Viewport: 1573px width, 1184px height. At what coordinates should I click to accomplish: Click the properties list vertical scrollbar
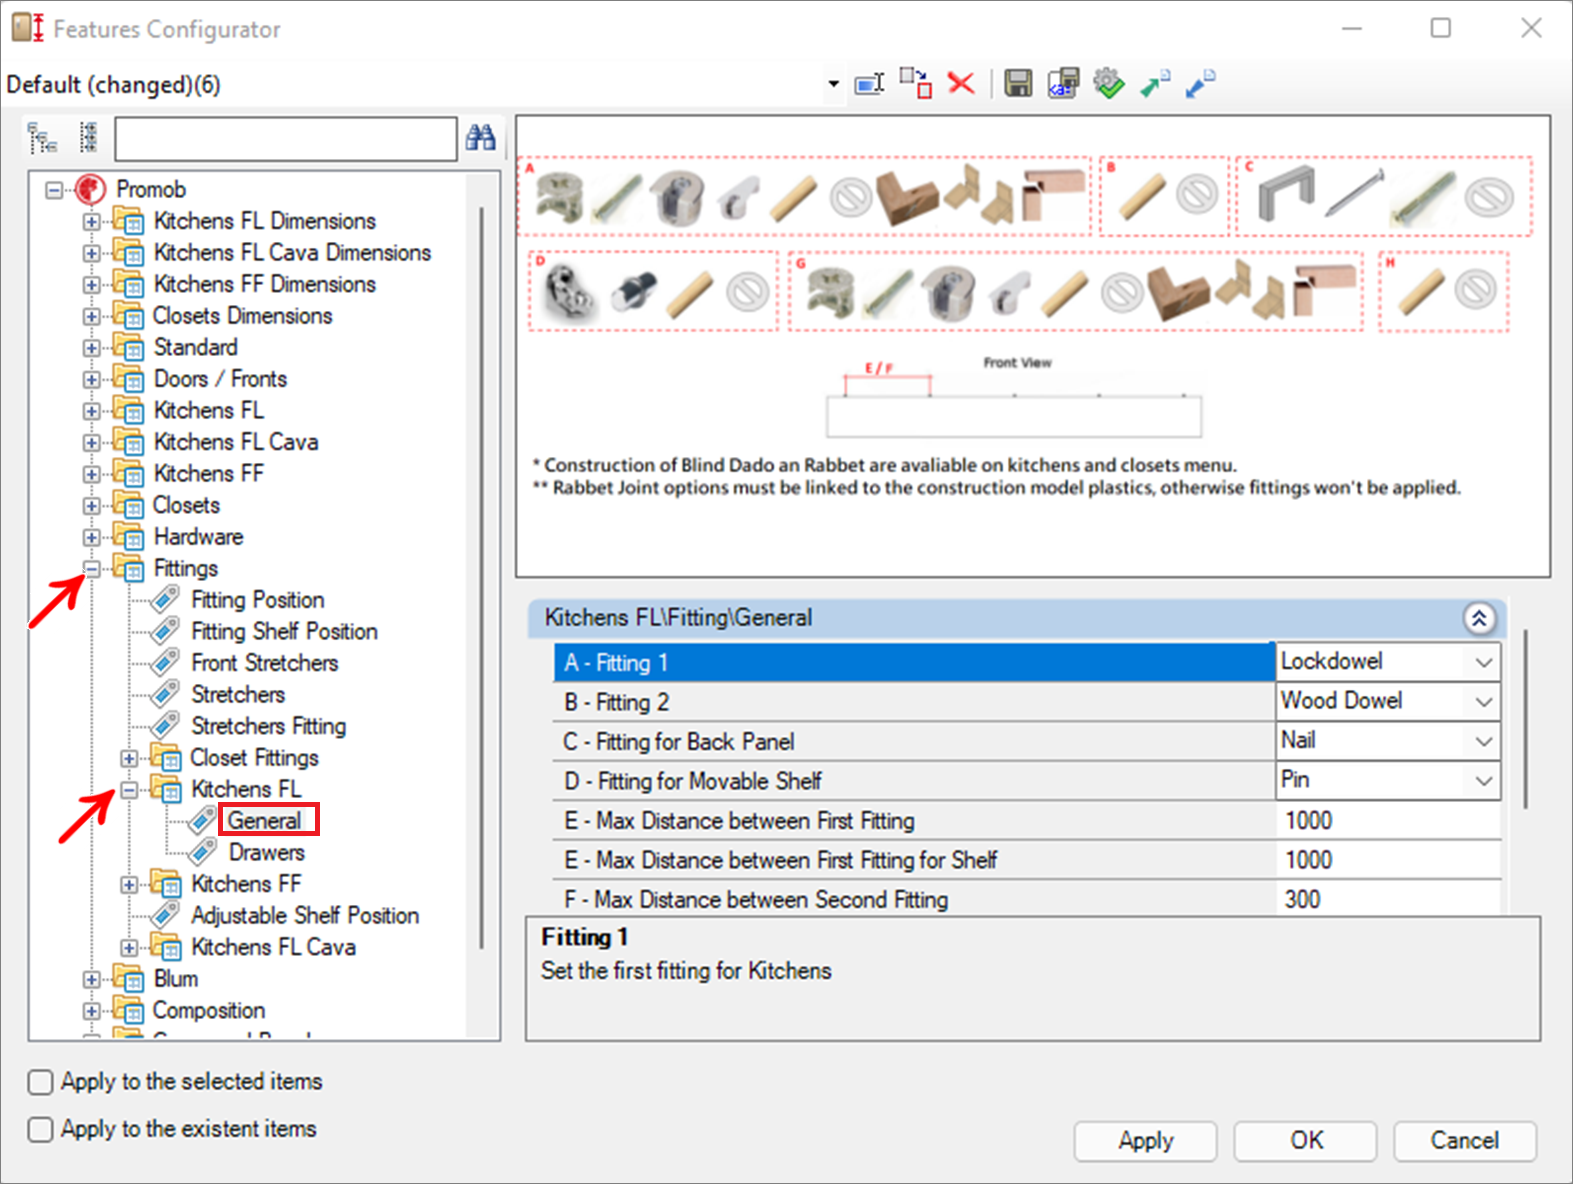[1525, 718]
